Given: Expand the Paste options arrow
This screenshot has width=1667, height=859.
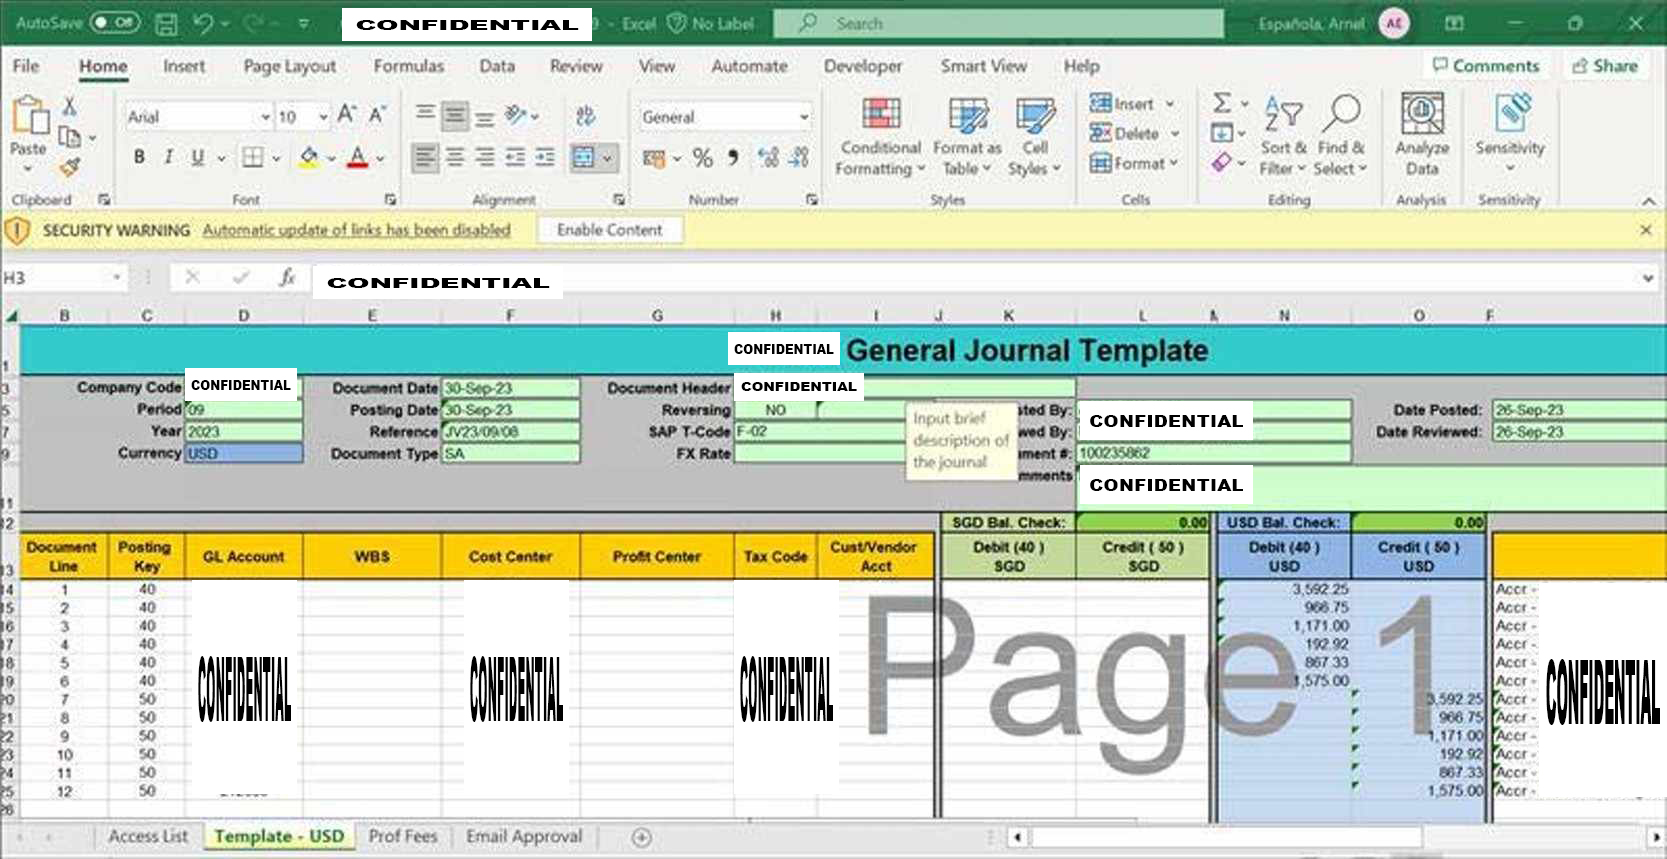Looking at the screenshot, I should point(28,169).
